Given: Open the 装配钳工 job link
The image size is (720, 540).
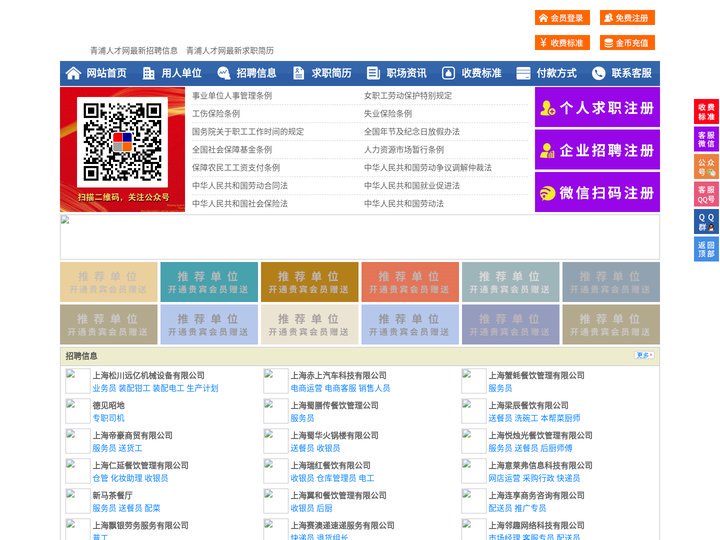Looking at the screenshot, I should point(134,388).
